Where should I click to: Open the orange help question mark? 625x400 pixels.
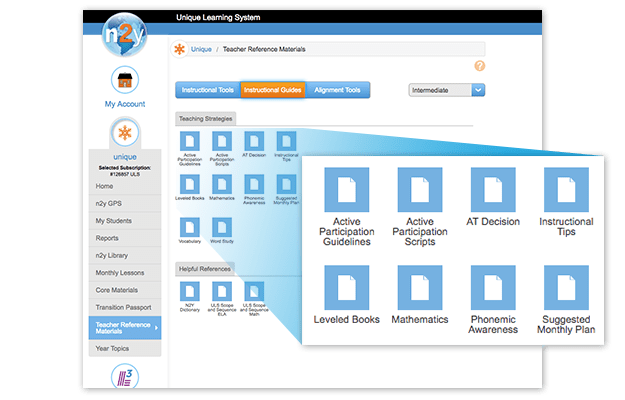pos(480,66)
